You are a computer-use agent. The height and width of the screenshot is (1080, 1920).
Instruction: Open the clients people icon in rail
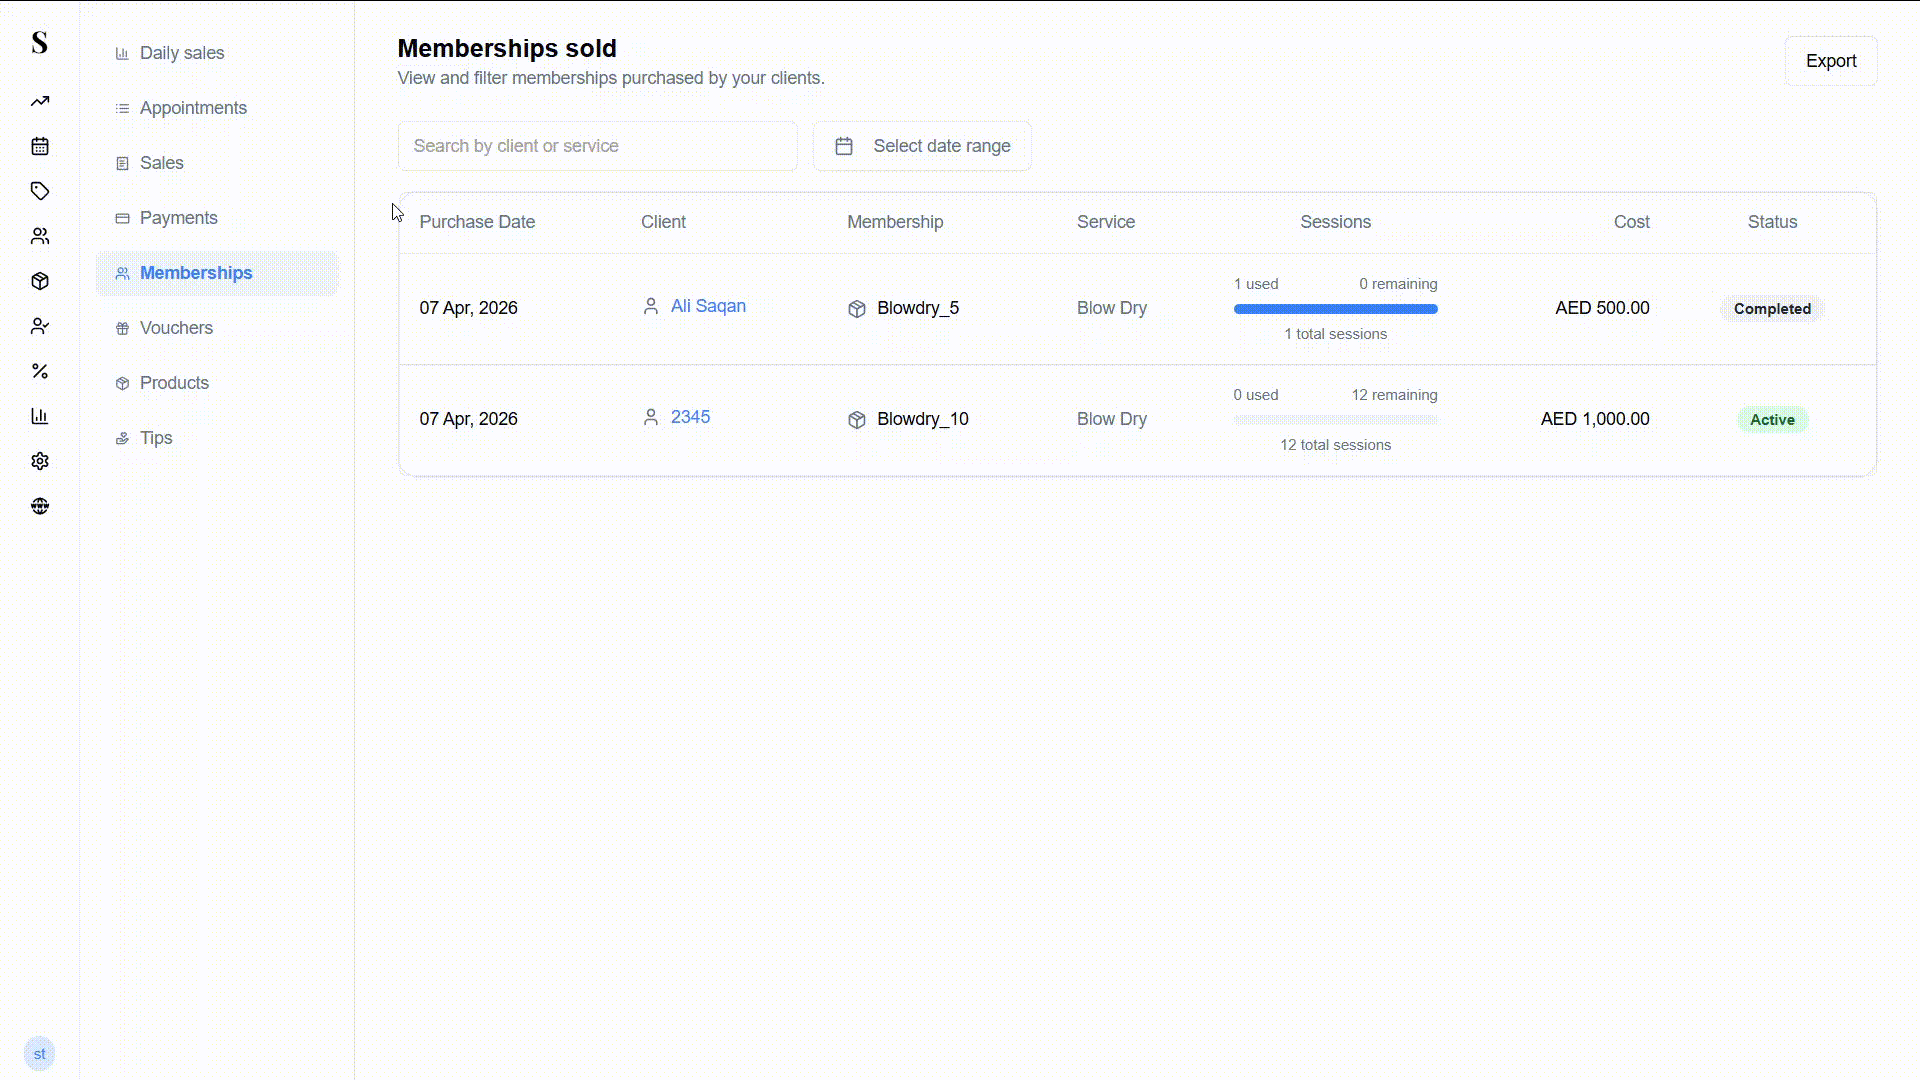coord(40,236)
